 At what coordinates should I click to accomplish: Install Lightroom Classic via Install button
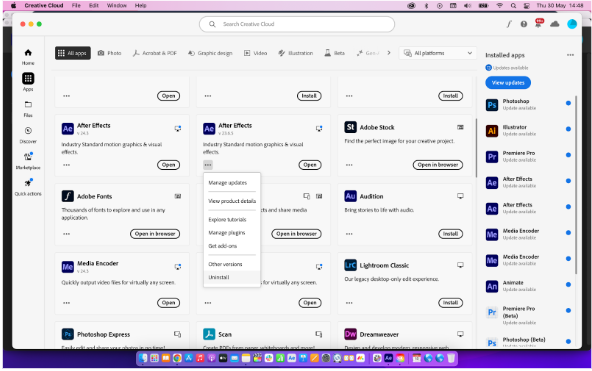coord(450,303)
